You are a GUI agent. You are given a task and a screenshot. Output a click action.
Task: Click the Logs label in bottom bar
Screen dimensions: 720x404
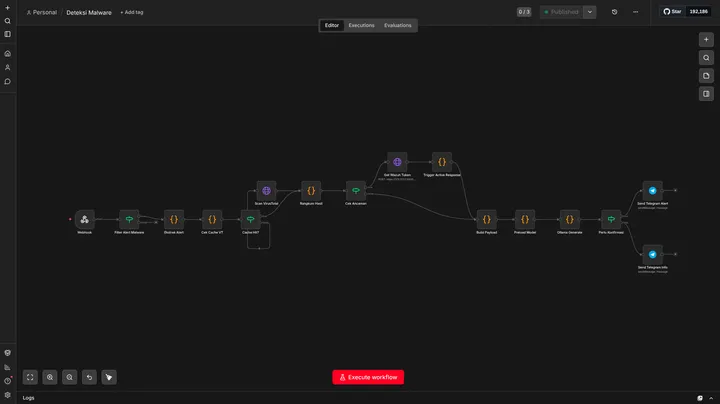pos(28,398)
